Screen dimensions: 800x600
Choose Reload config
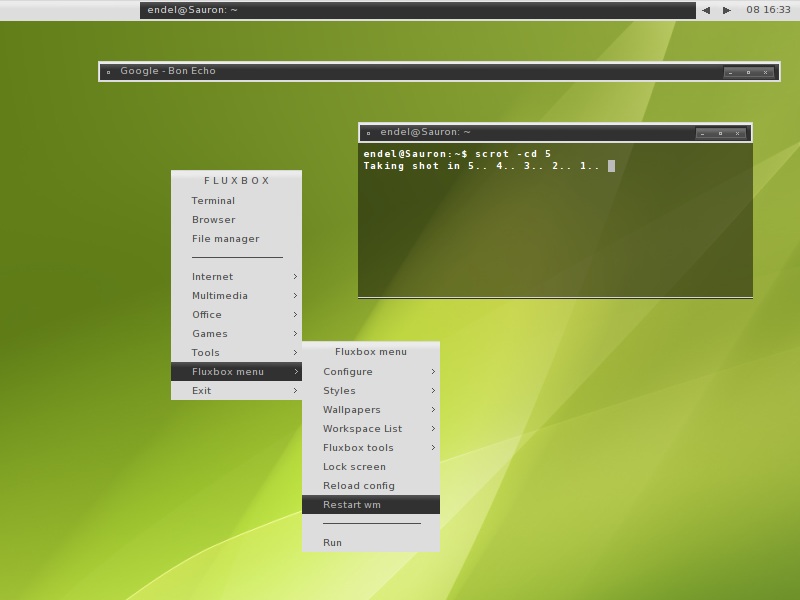coord(371,485)
